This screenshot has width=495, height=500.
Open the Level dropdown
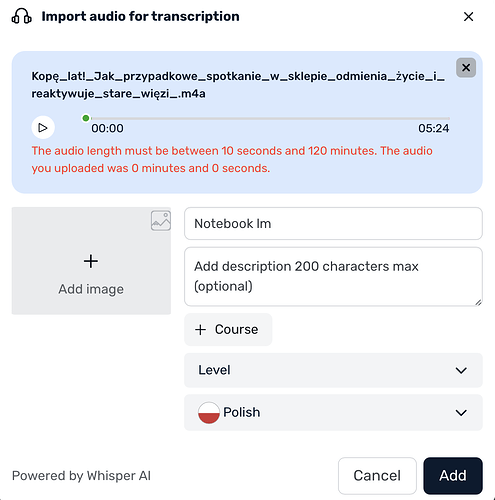[333, 370]
